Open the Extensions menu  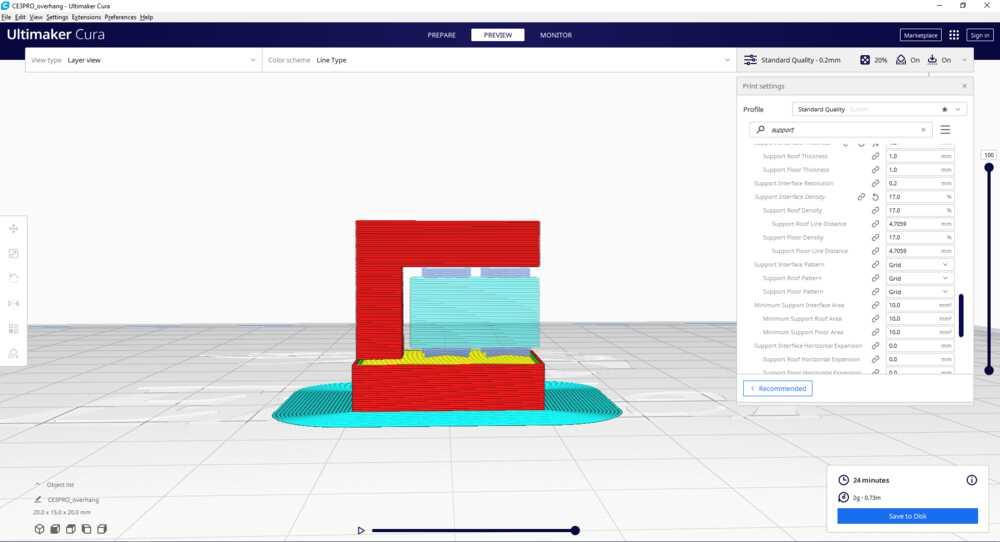click(x=86, y=17)
